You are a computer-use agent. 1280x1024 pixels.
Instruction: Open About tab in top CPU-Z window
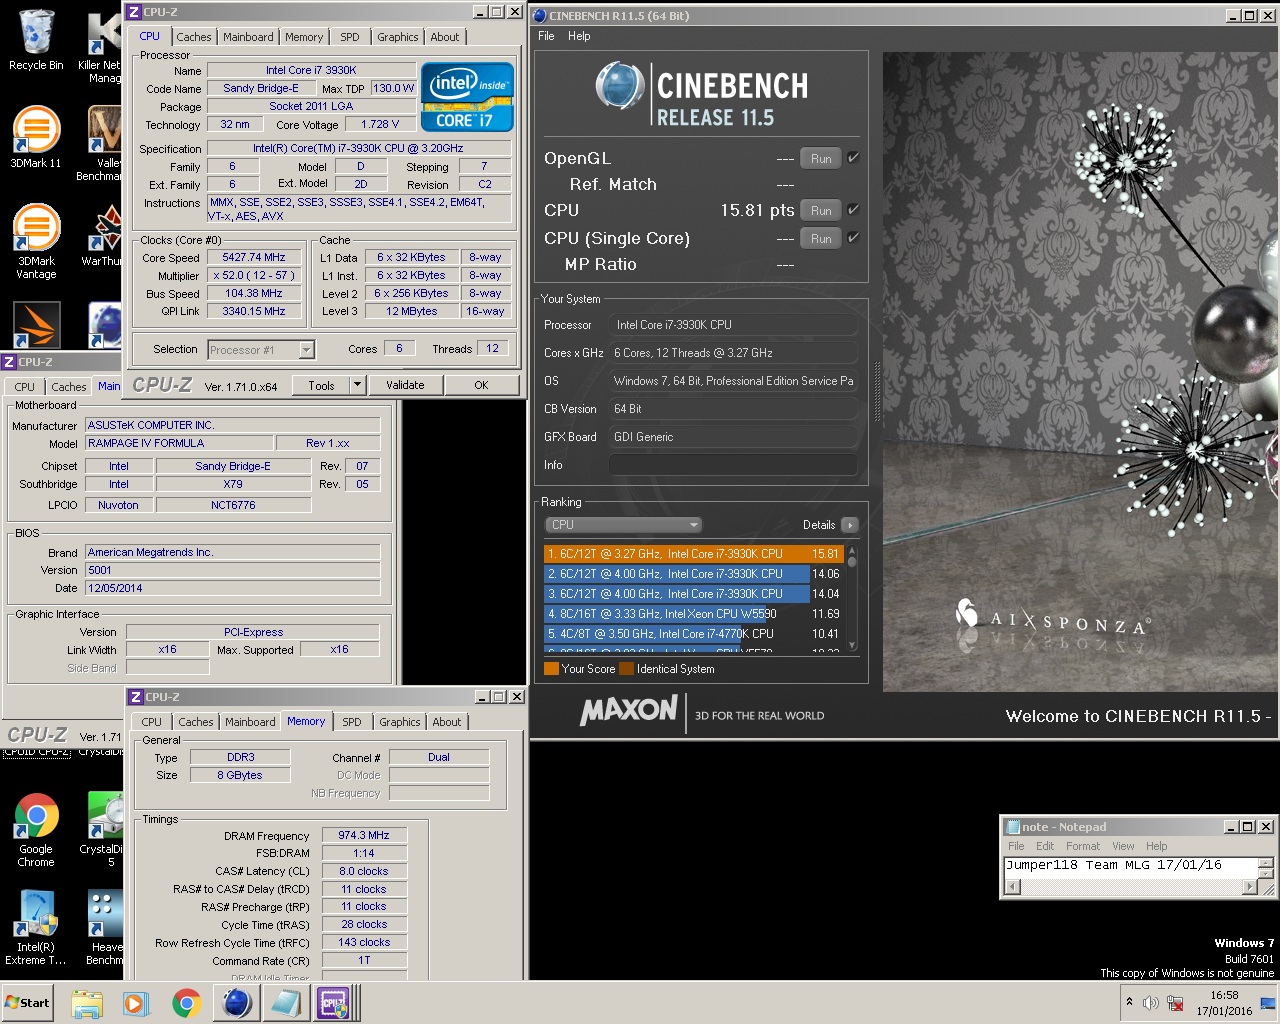coord(445,37)
